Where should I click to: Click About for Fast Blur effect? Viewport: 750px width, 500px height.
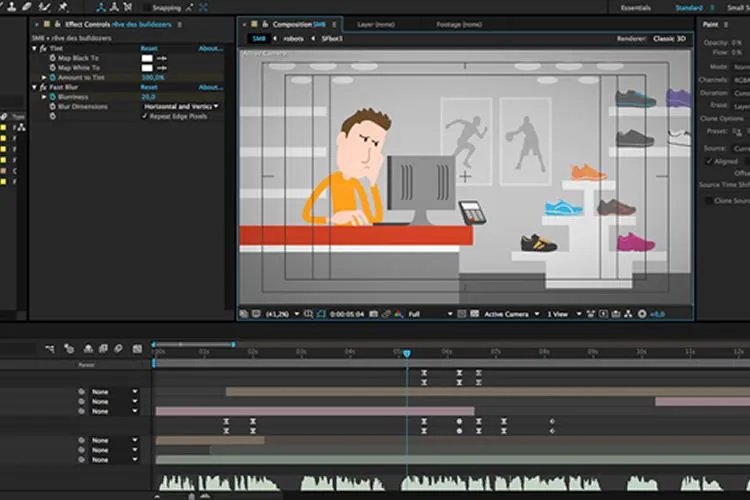(x=210, y=87)
